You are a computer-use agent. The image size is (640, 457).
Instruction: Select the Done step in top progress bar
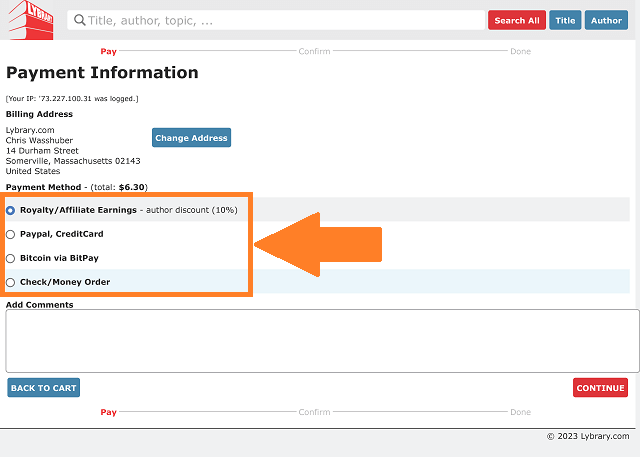tap(520, 51)
